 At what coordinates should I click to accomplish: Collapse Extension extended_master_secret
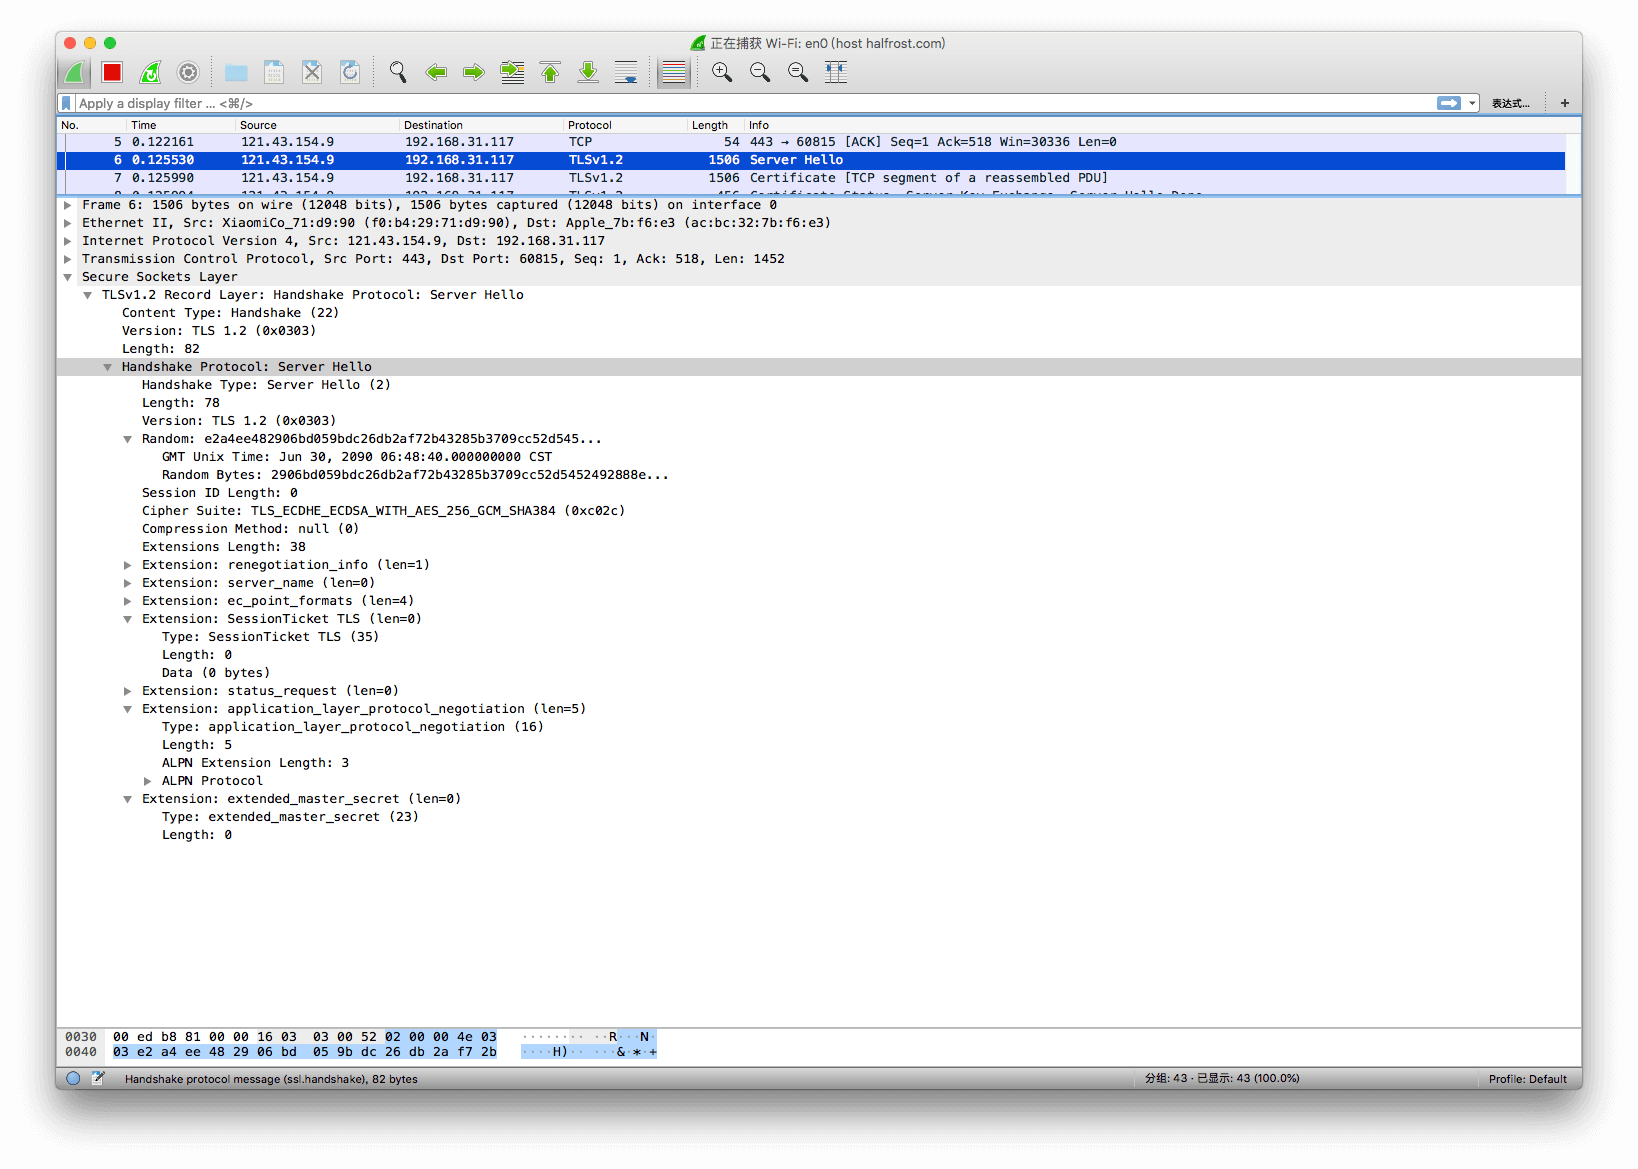pyautogui.click(x=128, y=799)
